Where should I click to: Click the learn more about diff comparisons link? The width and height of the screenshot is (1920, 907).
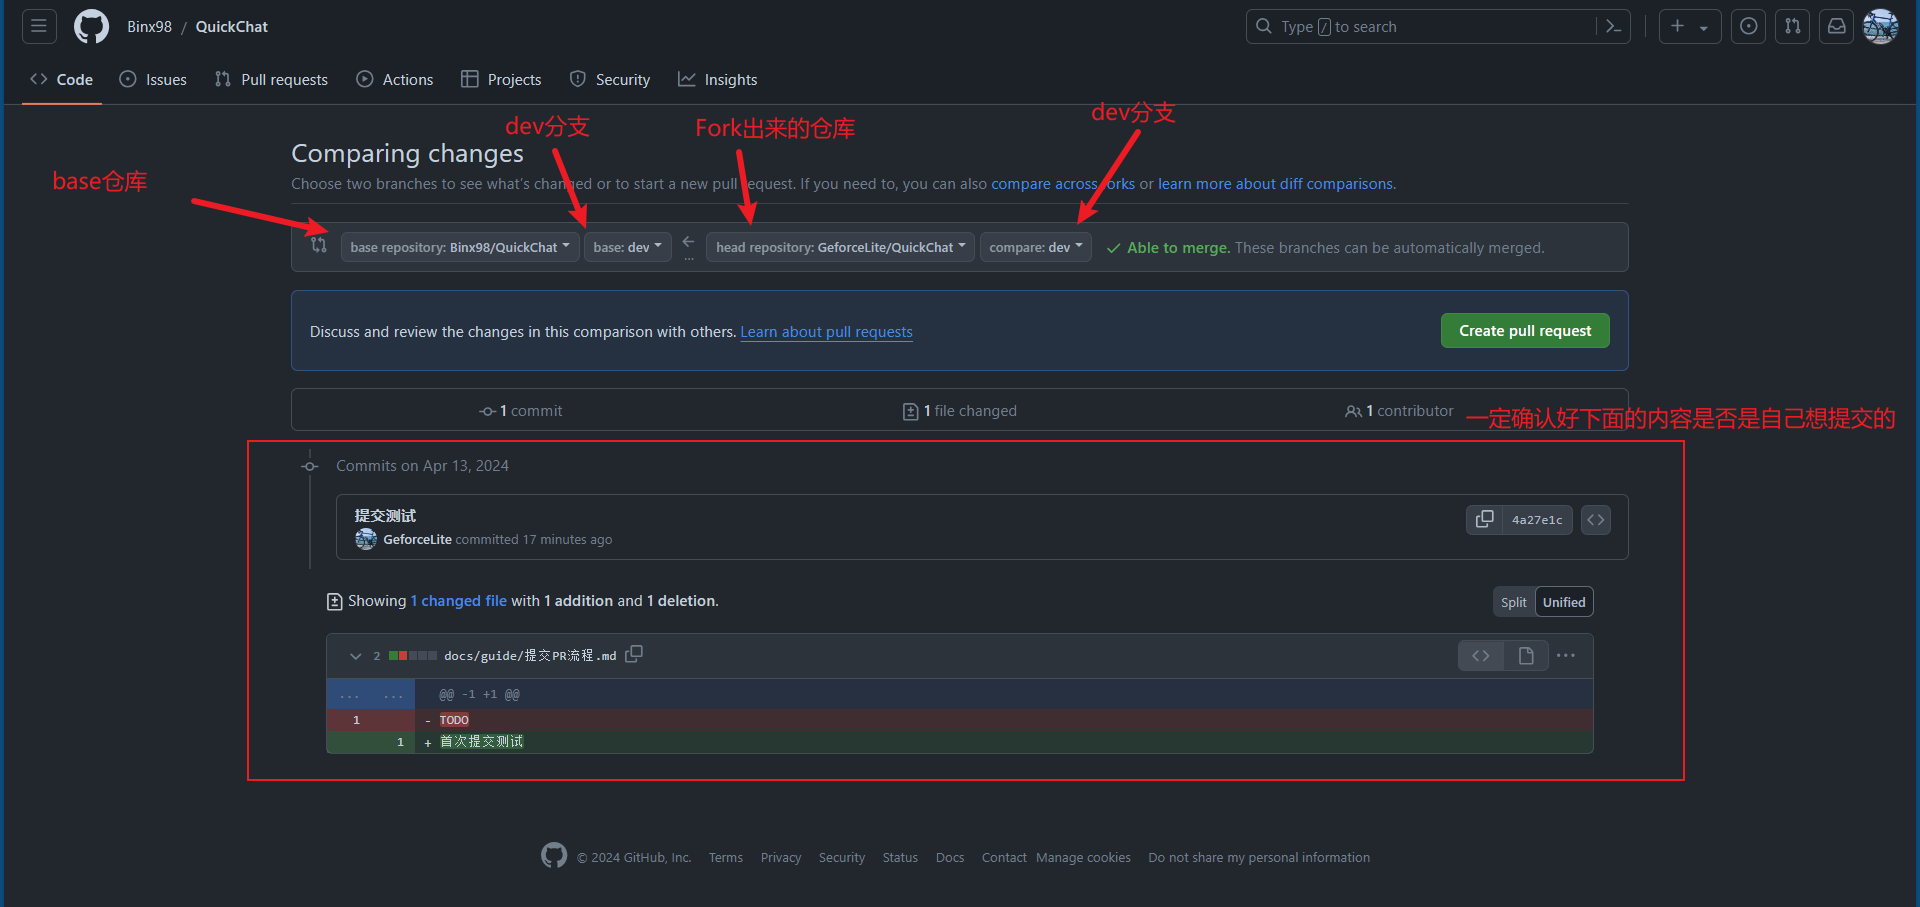[1275, 184]
